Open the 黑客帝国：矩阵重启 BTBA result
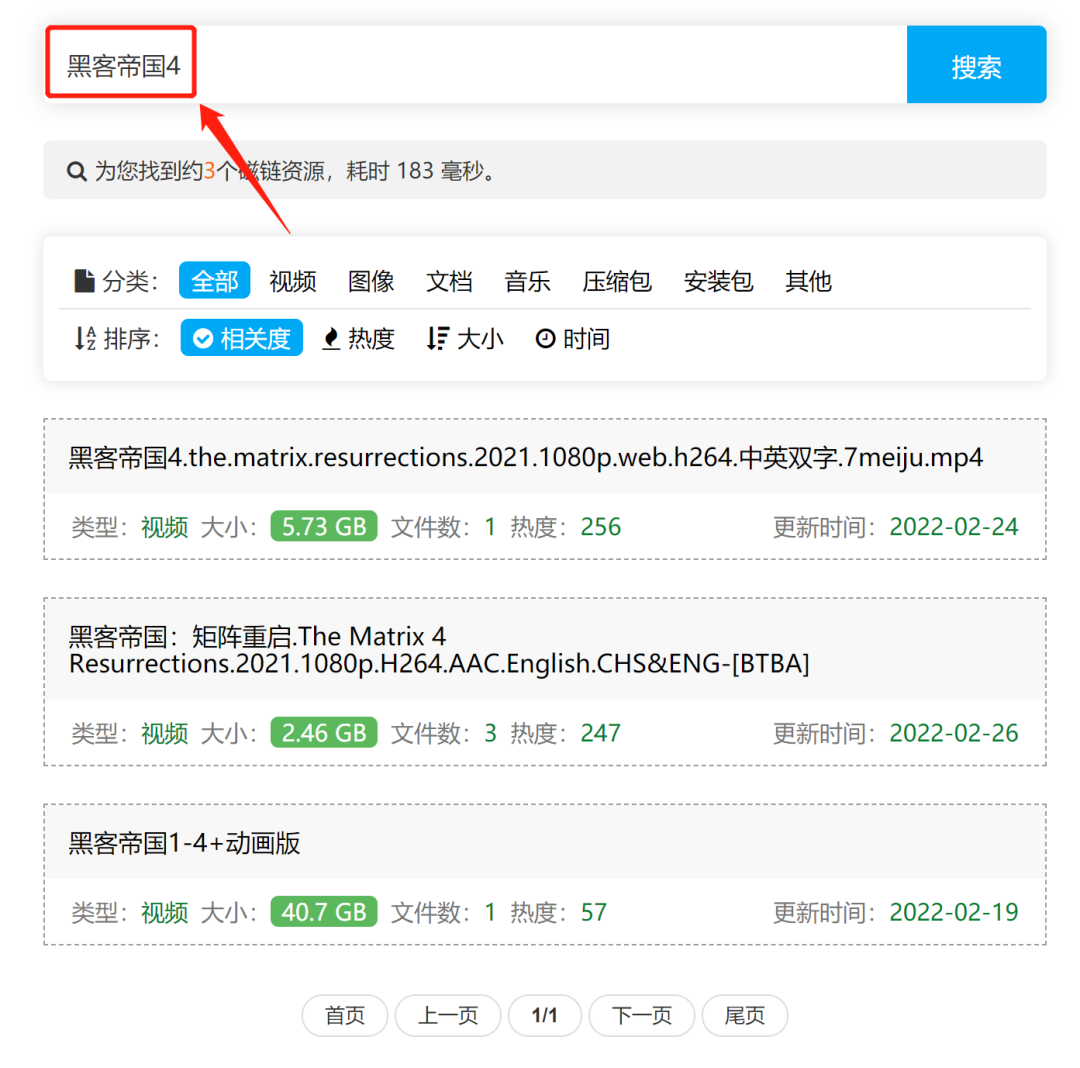The height and width of the screenshot is (1068, 1080). [439, 650]
